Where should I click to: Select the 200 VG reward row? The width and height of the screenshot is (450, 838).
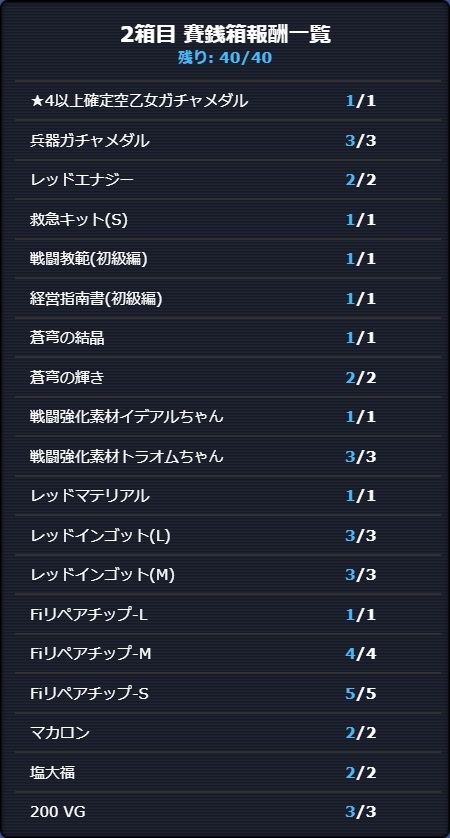[x=228, y=812]
